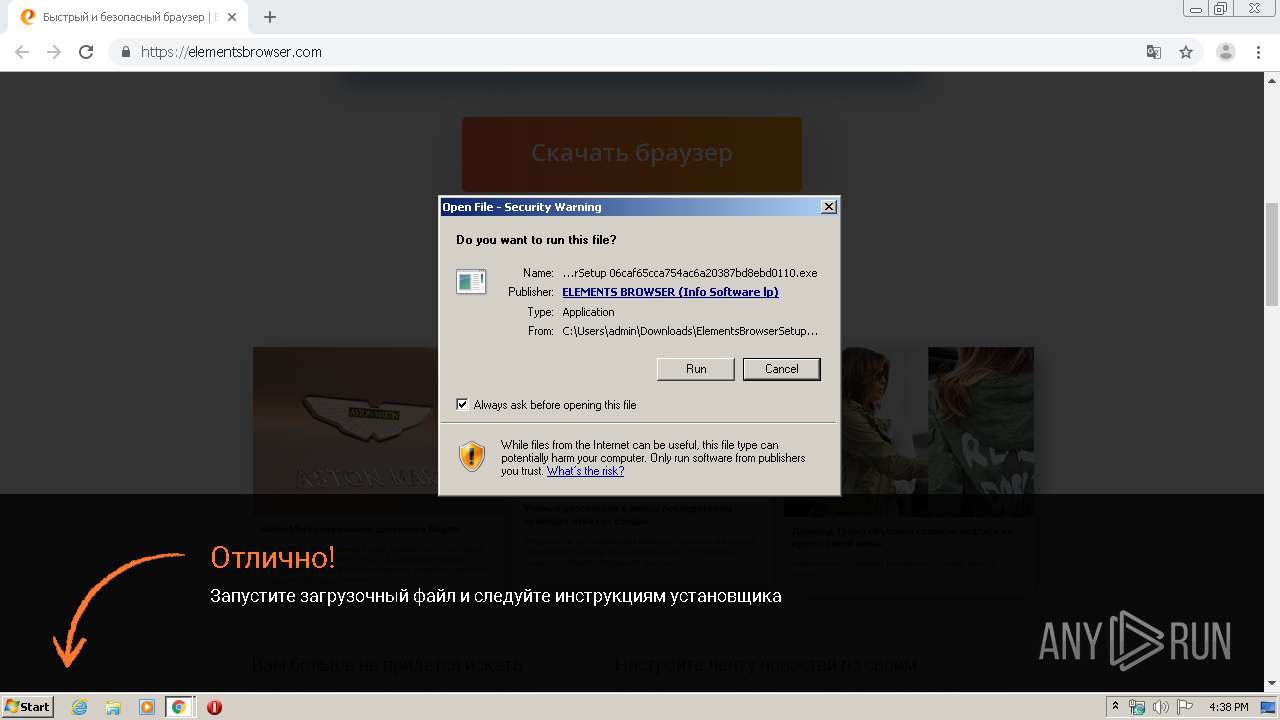Open Windows Explorer folder in taskbar
This screenshot has width=1280, height=720.
(x=113, y=707)
